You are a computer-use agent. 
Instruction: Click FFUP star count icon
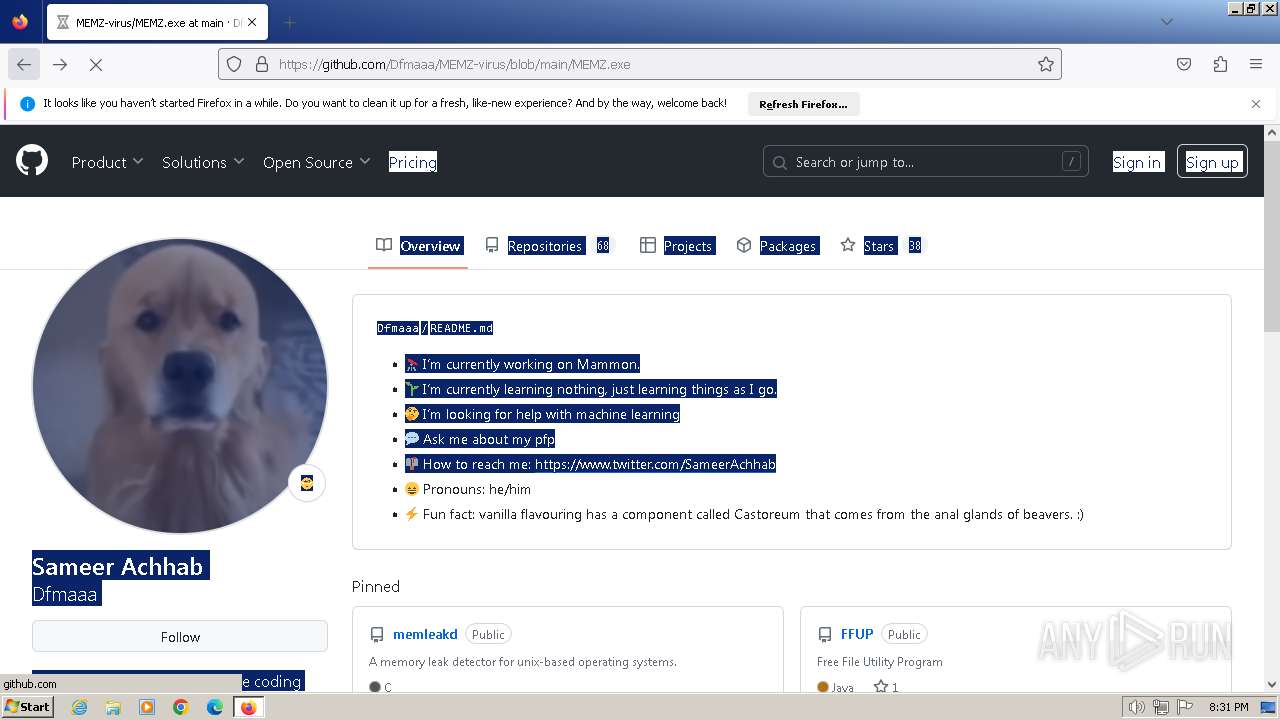point(880,687)
